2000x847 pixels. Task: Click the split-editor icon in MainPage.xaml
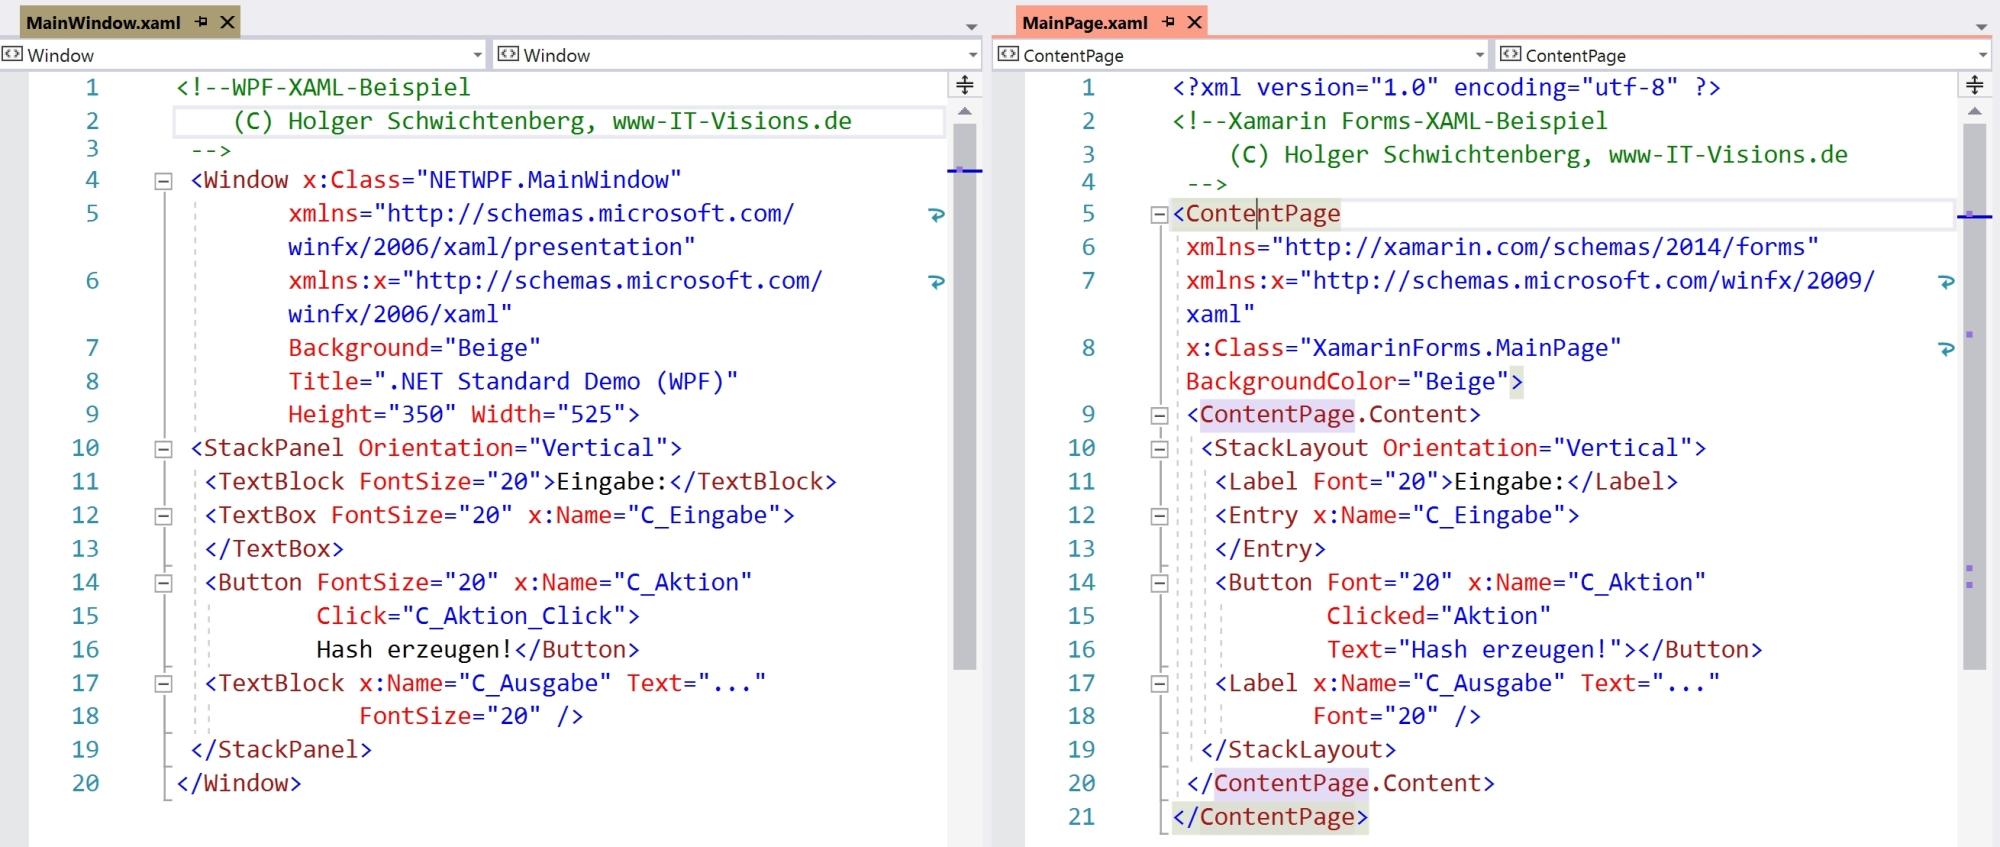(x=1975, y=85)
